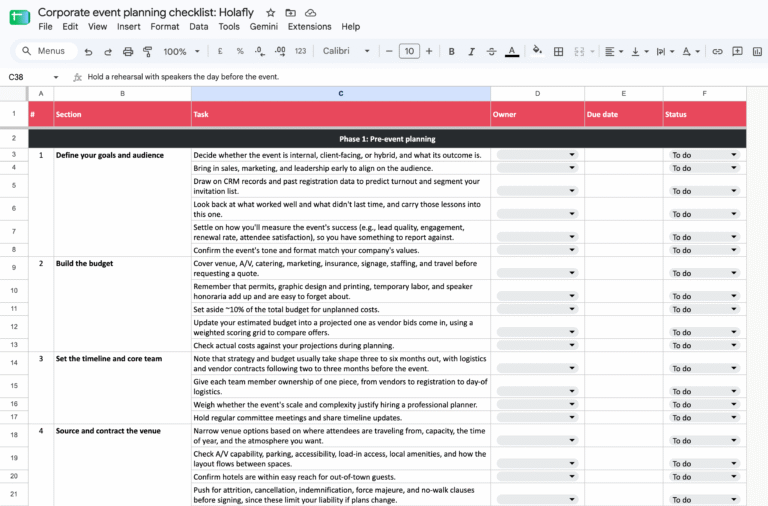Format as percent
This screenshot has height=506, width=768.
click(240, 51)
